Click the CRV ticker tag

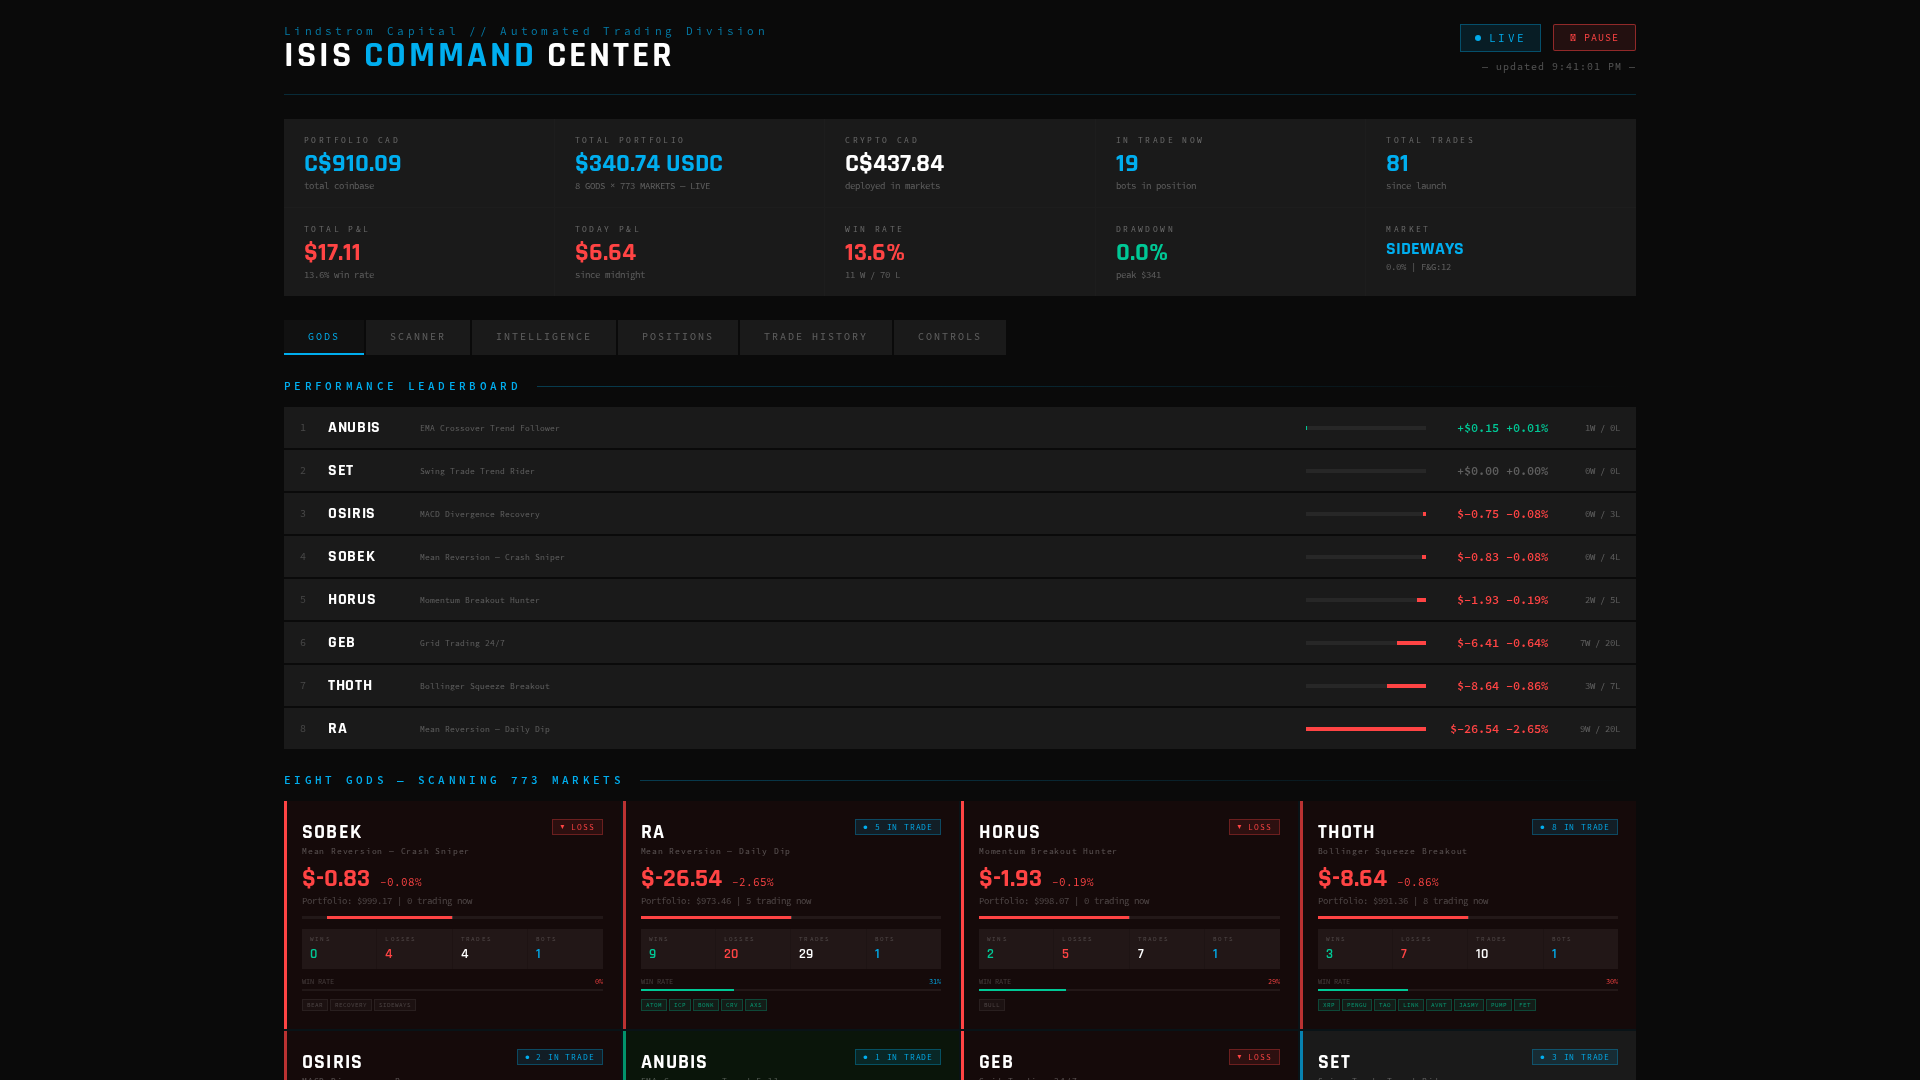(732, 1005)
